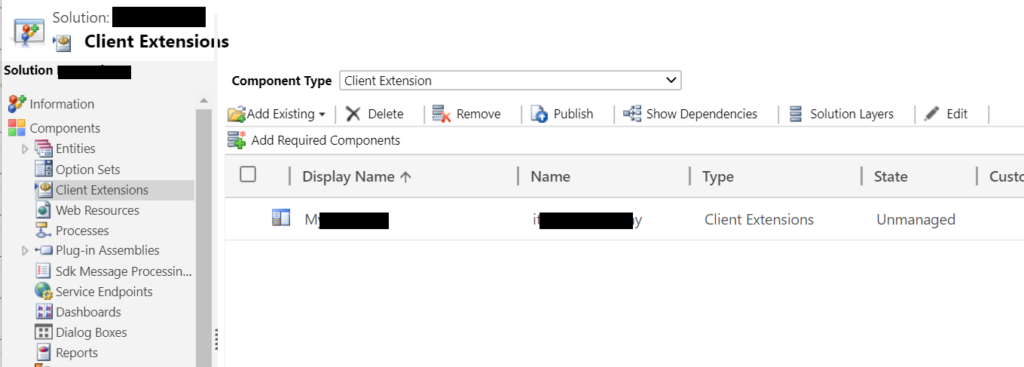Click the Remove component icon

point(442,114)
